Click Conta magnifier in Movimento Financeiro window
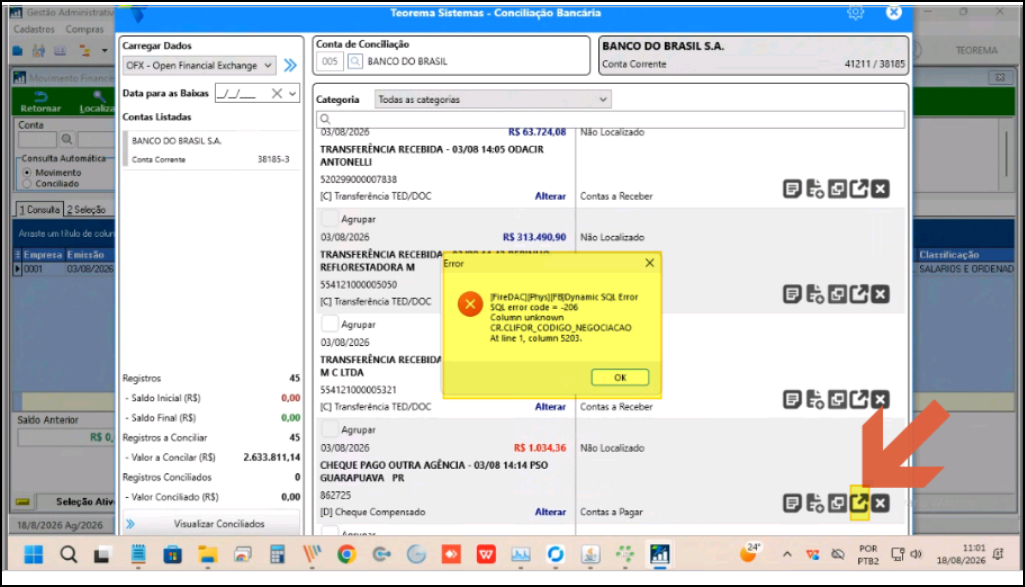 point(67,139)
